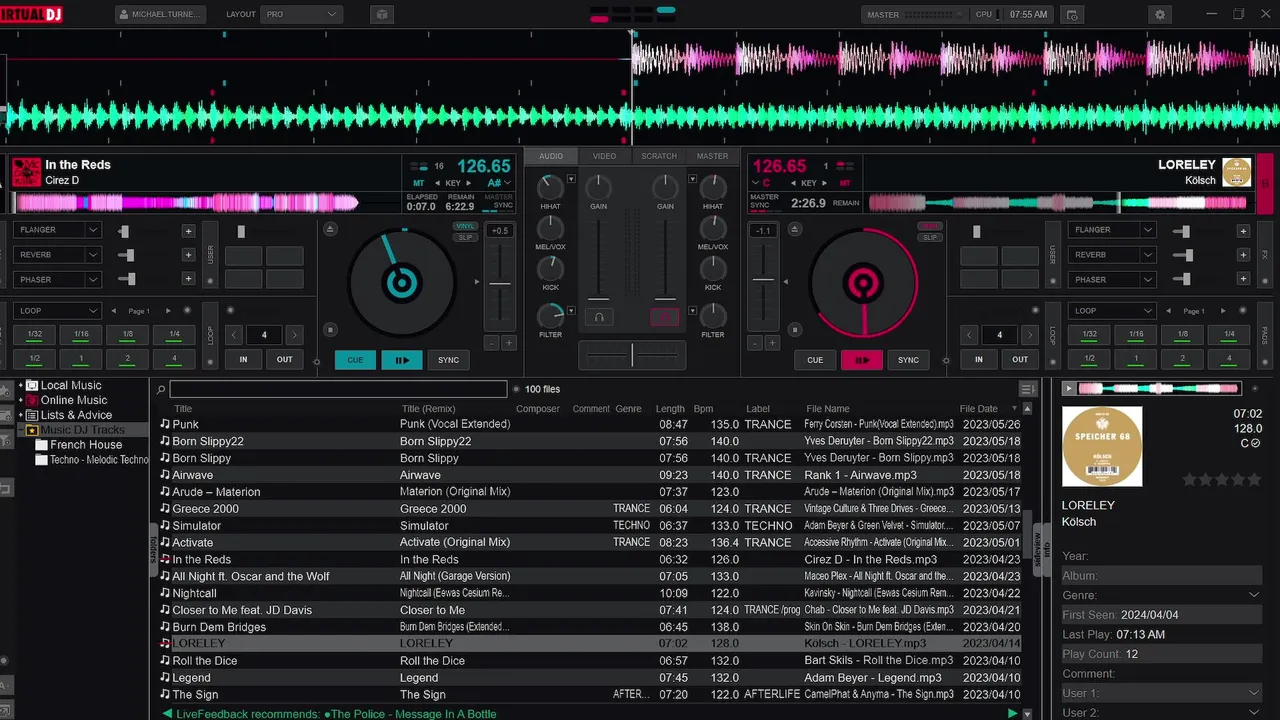Click the left deck stop icon
Viewport: 1280px width, 720px height.
tap(331, 329)
